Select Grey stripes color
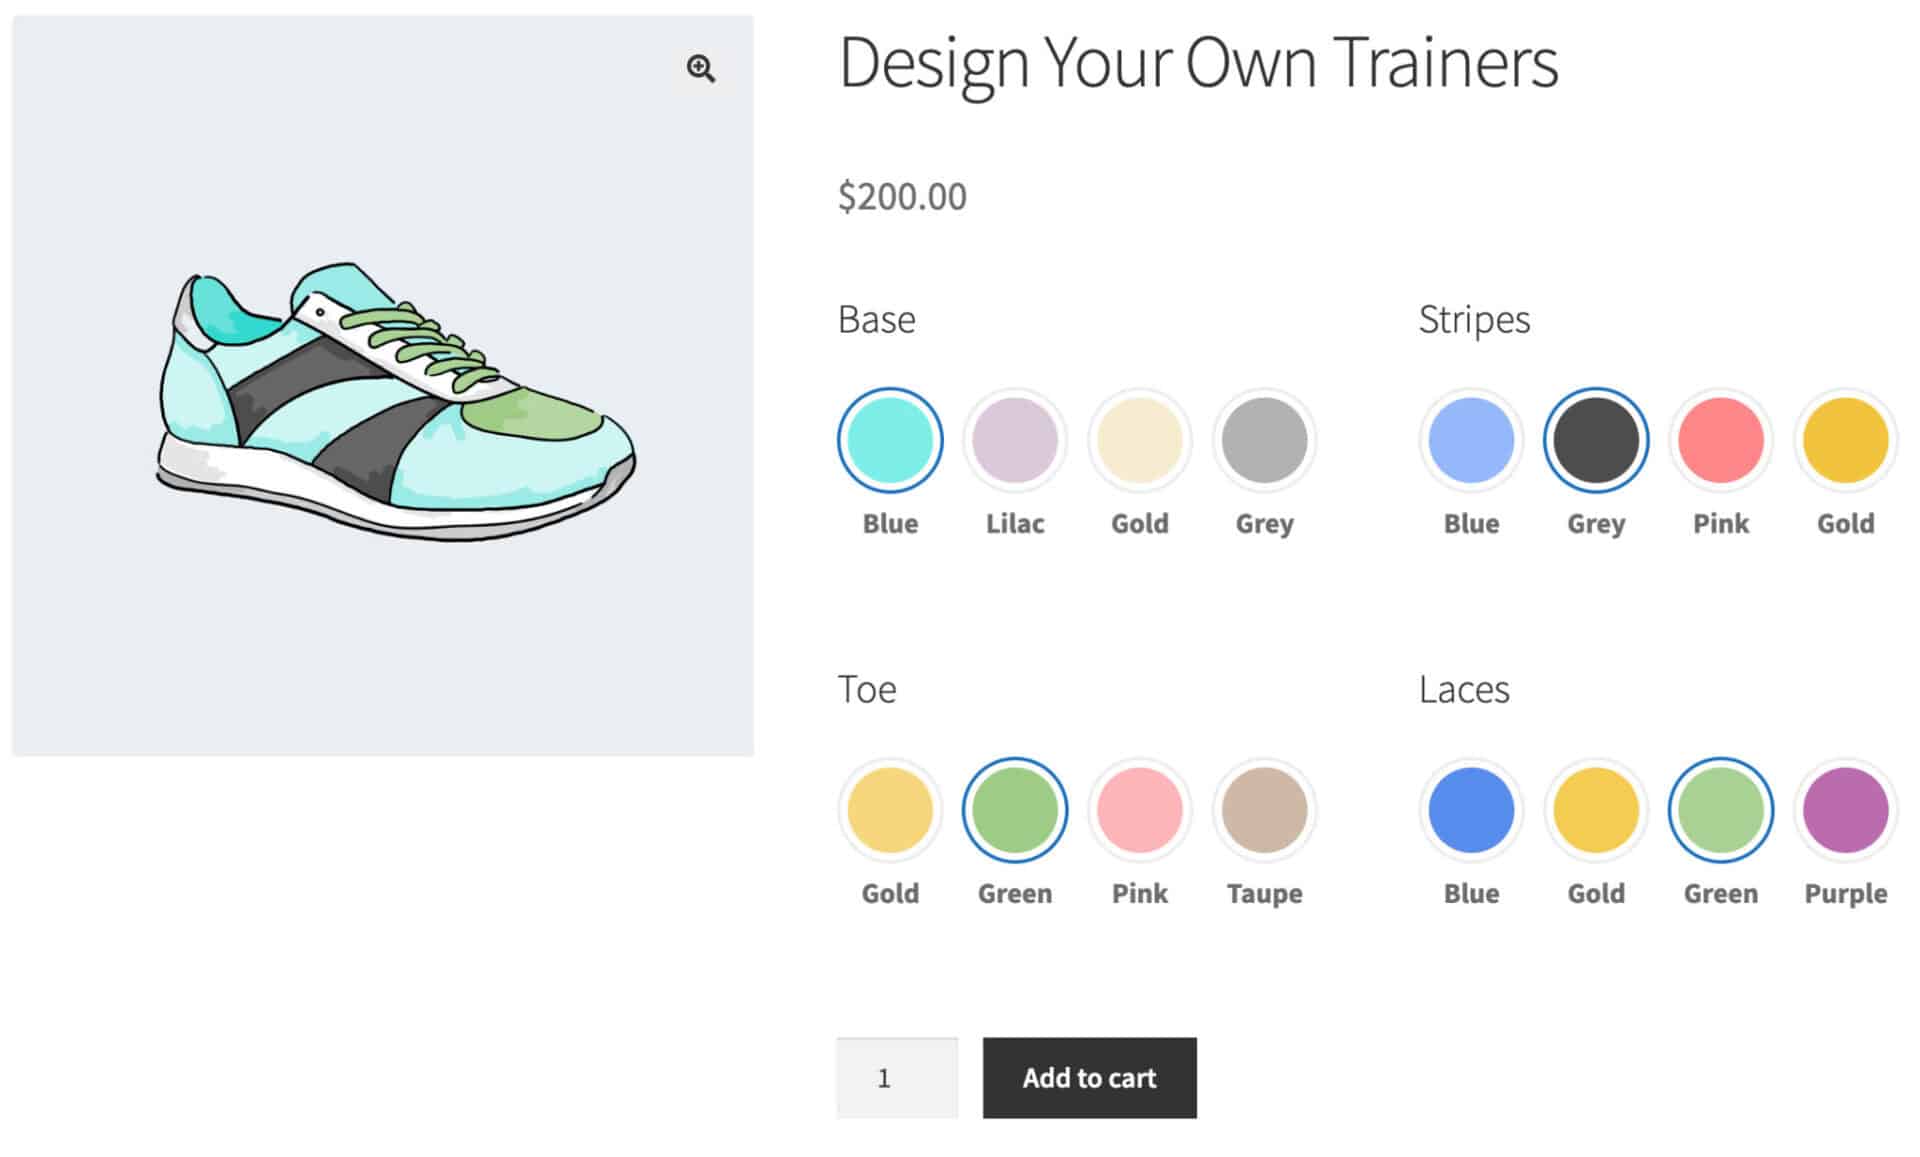The height and width of the screenshot is (1157, 1920). click(1595, 440)
